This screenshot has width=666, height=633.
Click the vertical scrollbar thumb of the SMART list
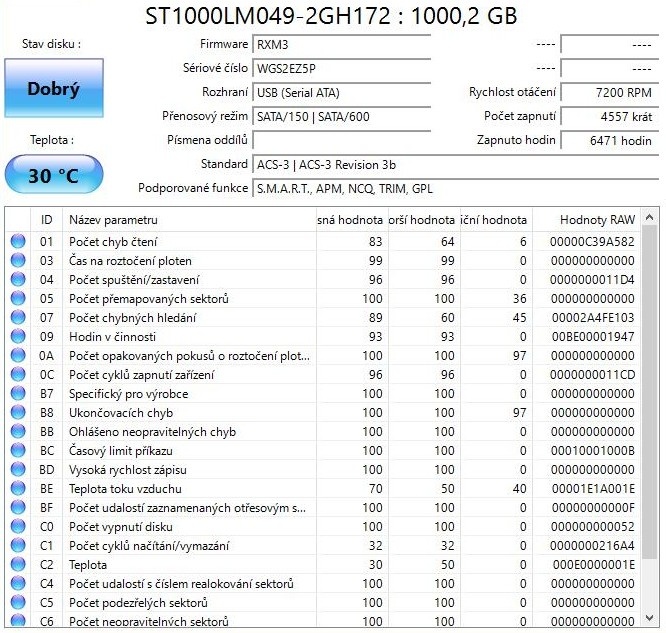649,392
